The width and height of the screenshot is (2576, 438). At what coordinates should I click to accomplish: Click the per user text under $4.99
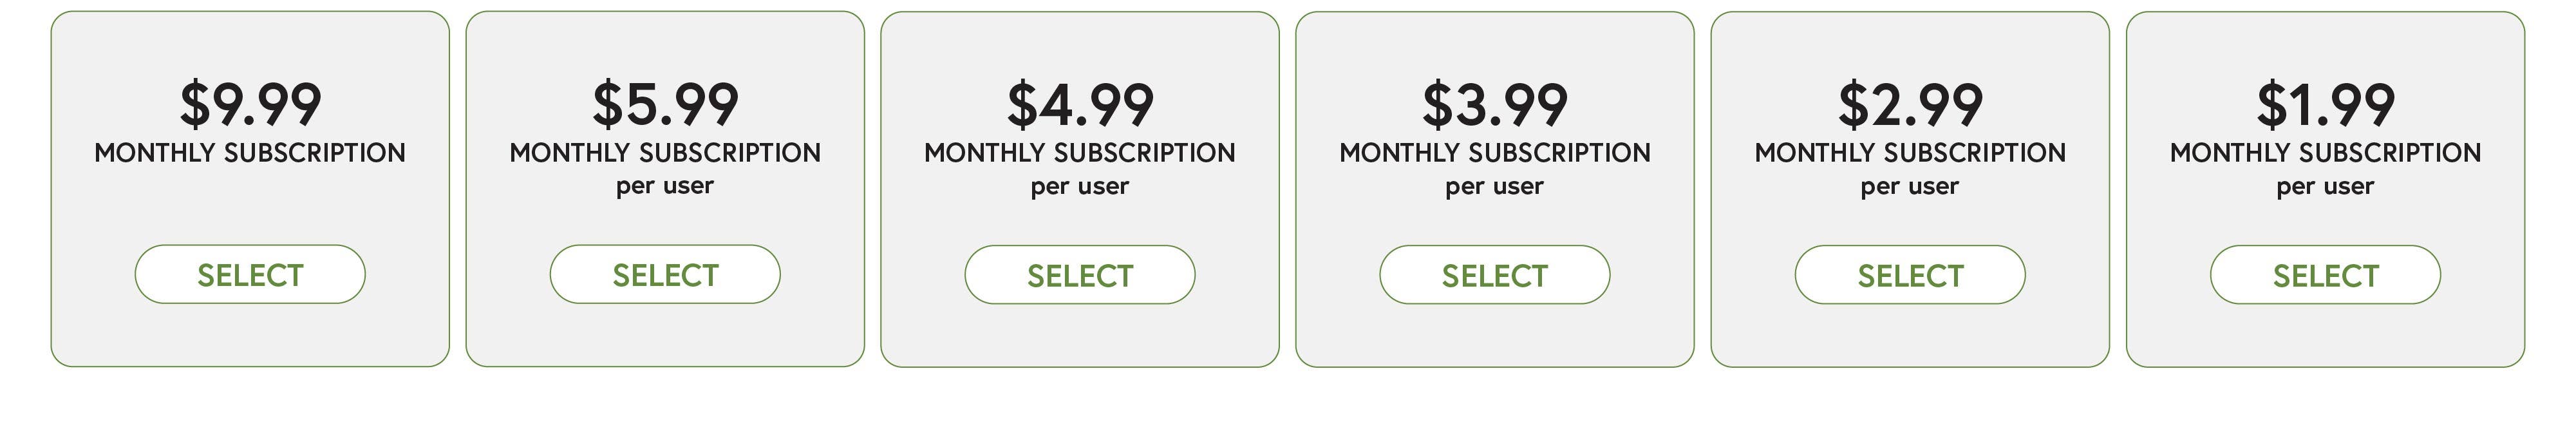coord(1080,187)
